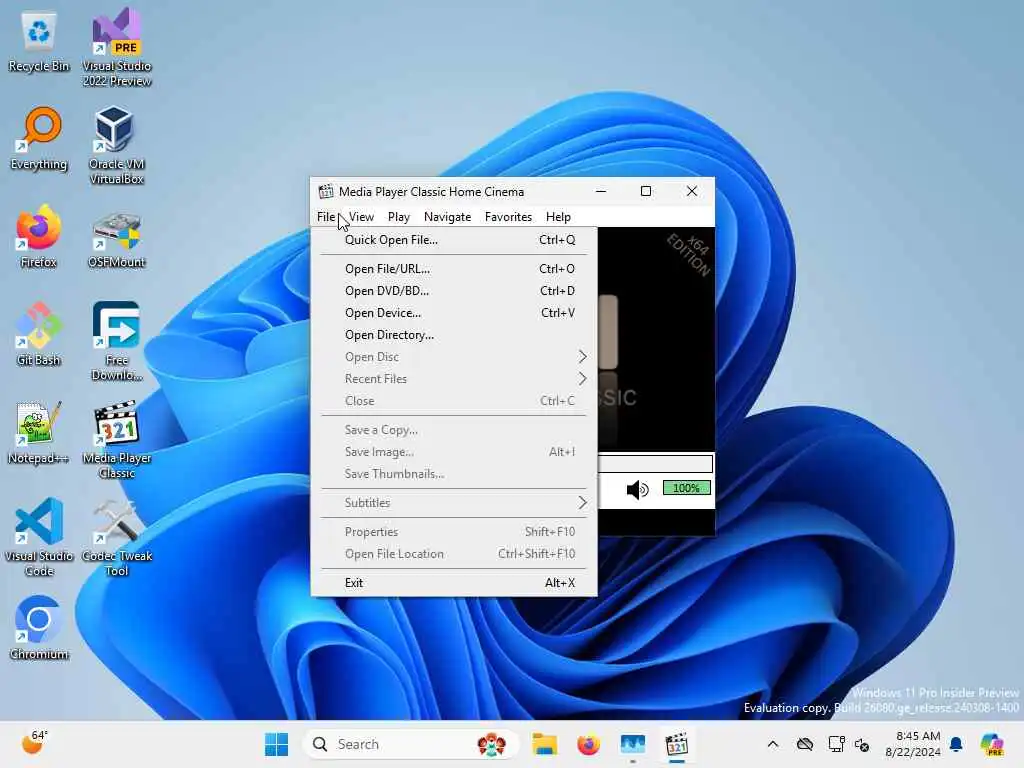Screen dimensions: 1024x768
Task: Click the taskbar app left of MPC
Action: tap(632, 744)
